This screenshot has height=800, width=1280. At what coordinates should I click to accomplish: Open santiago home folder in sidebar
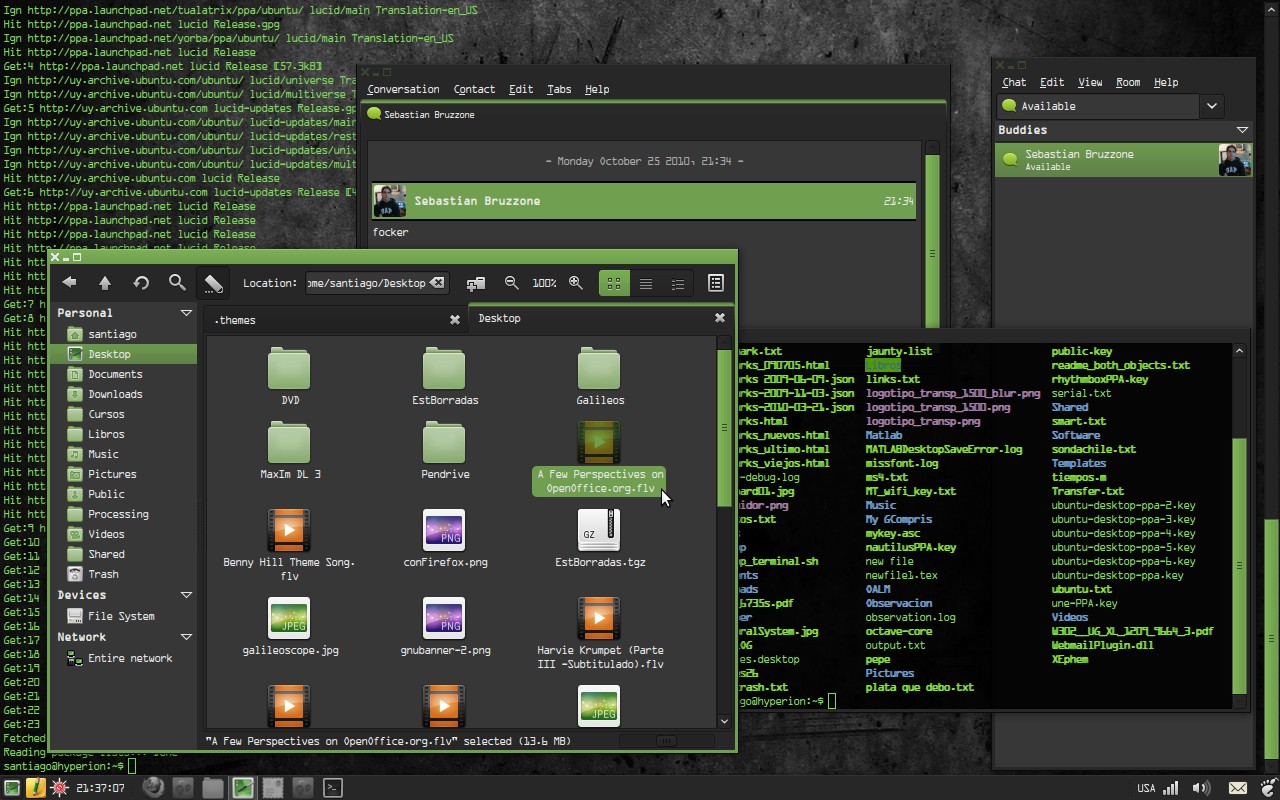coord(123,334)
